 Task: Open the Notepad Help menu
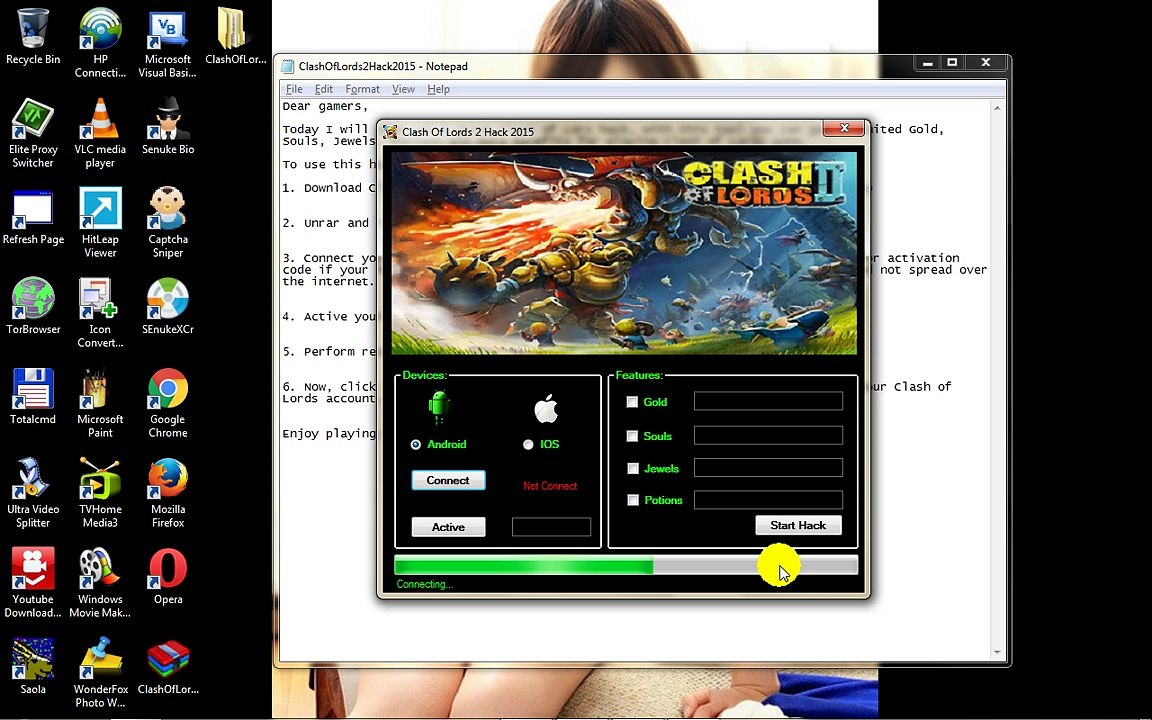point(439,89)
